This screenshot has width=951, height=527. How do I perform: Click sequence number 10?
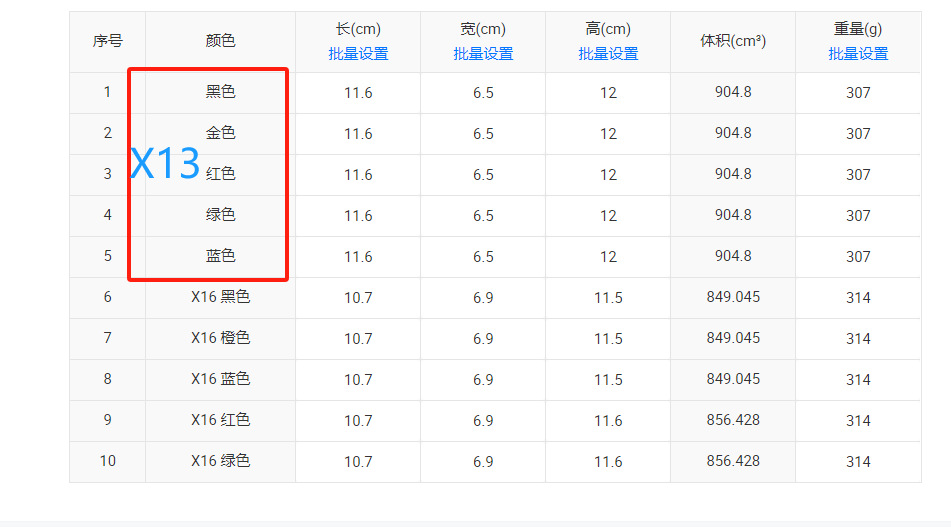click(x=107, y=461)
